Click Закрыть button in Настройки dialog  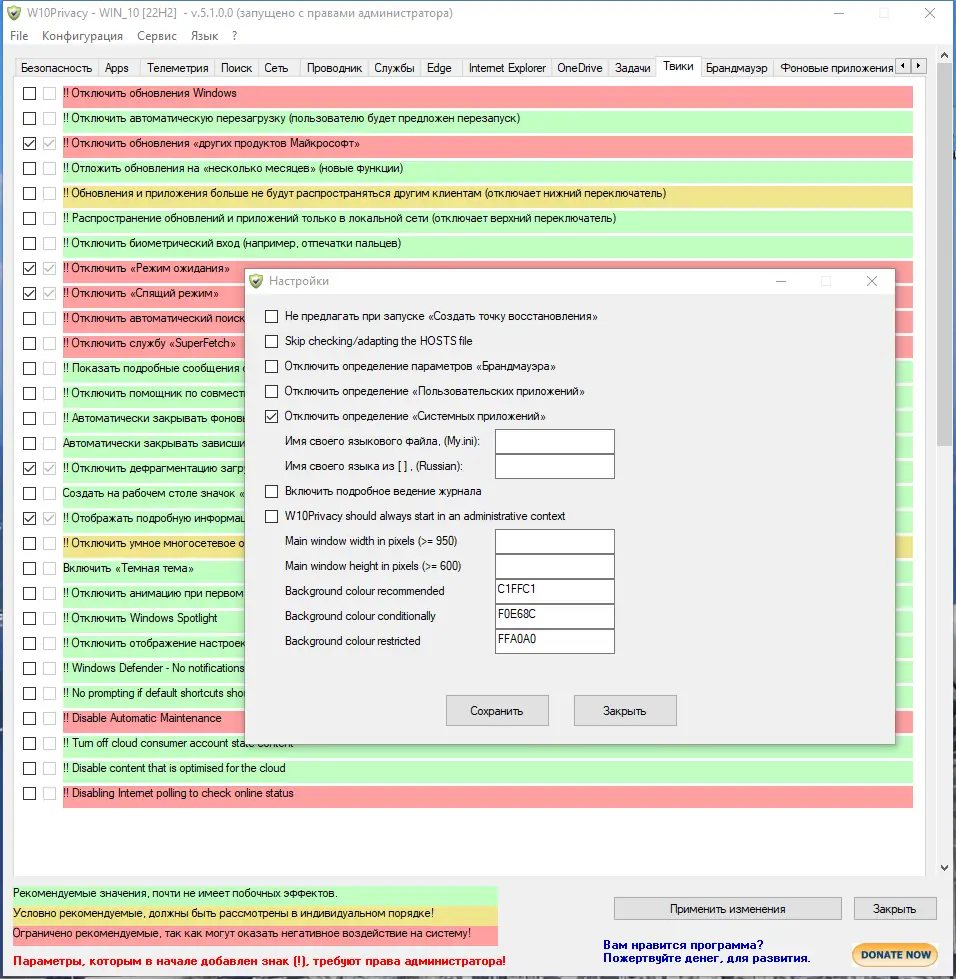point(625,711)
